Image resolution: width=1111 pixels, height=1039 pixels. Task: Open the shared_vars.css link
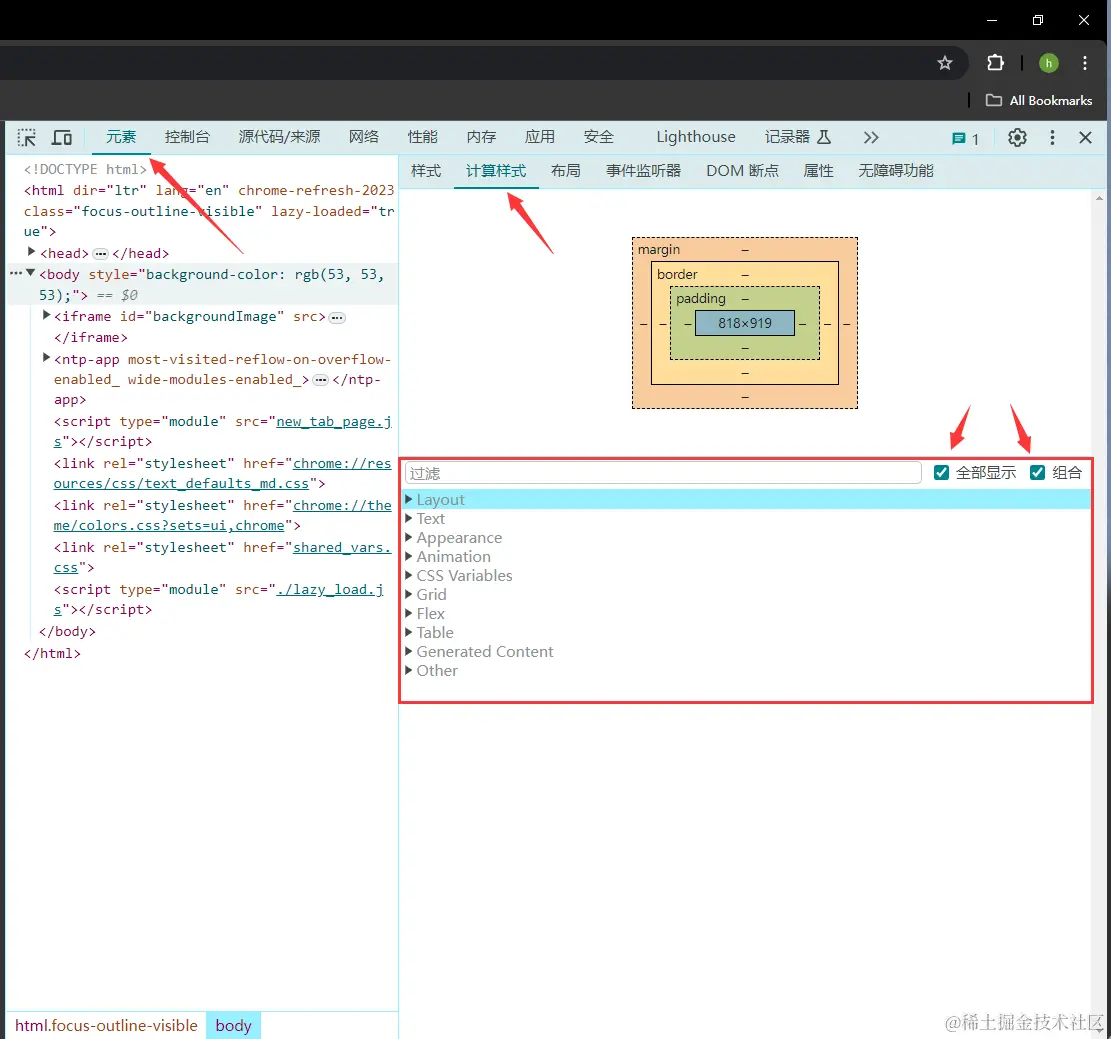[342, 548]
